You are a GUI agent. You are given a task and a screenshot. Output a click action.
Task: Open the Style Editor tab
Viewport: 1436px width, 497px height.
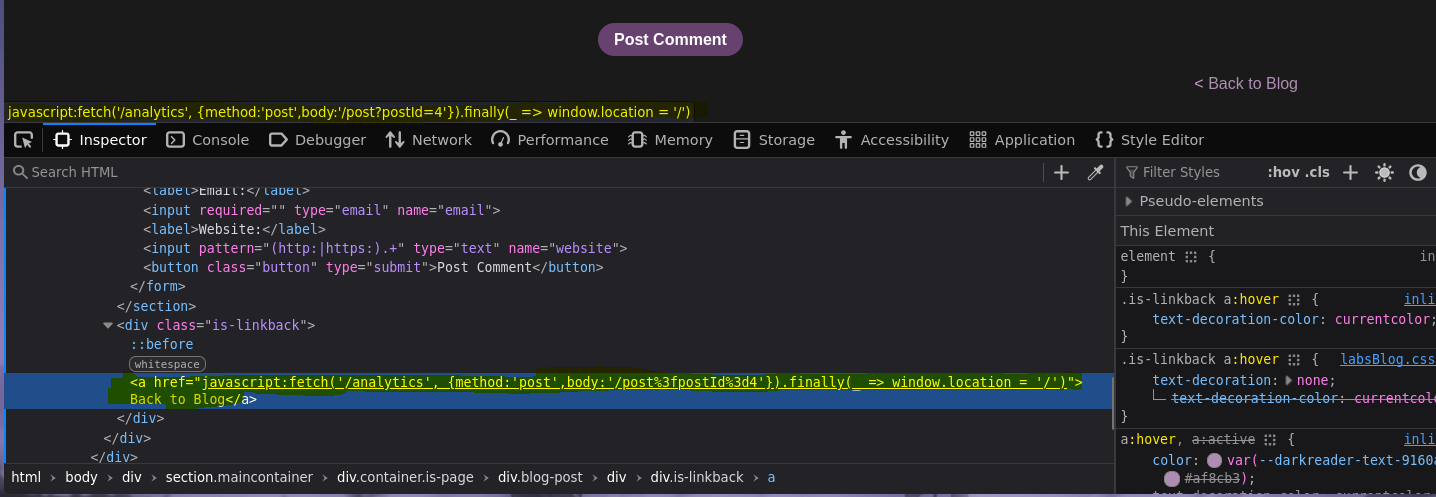1149,140
